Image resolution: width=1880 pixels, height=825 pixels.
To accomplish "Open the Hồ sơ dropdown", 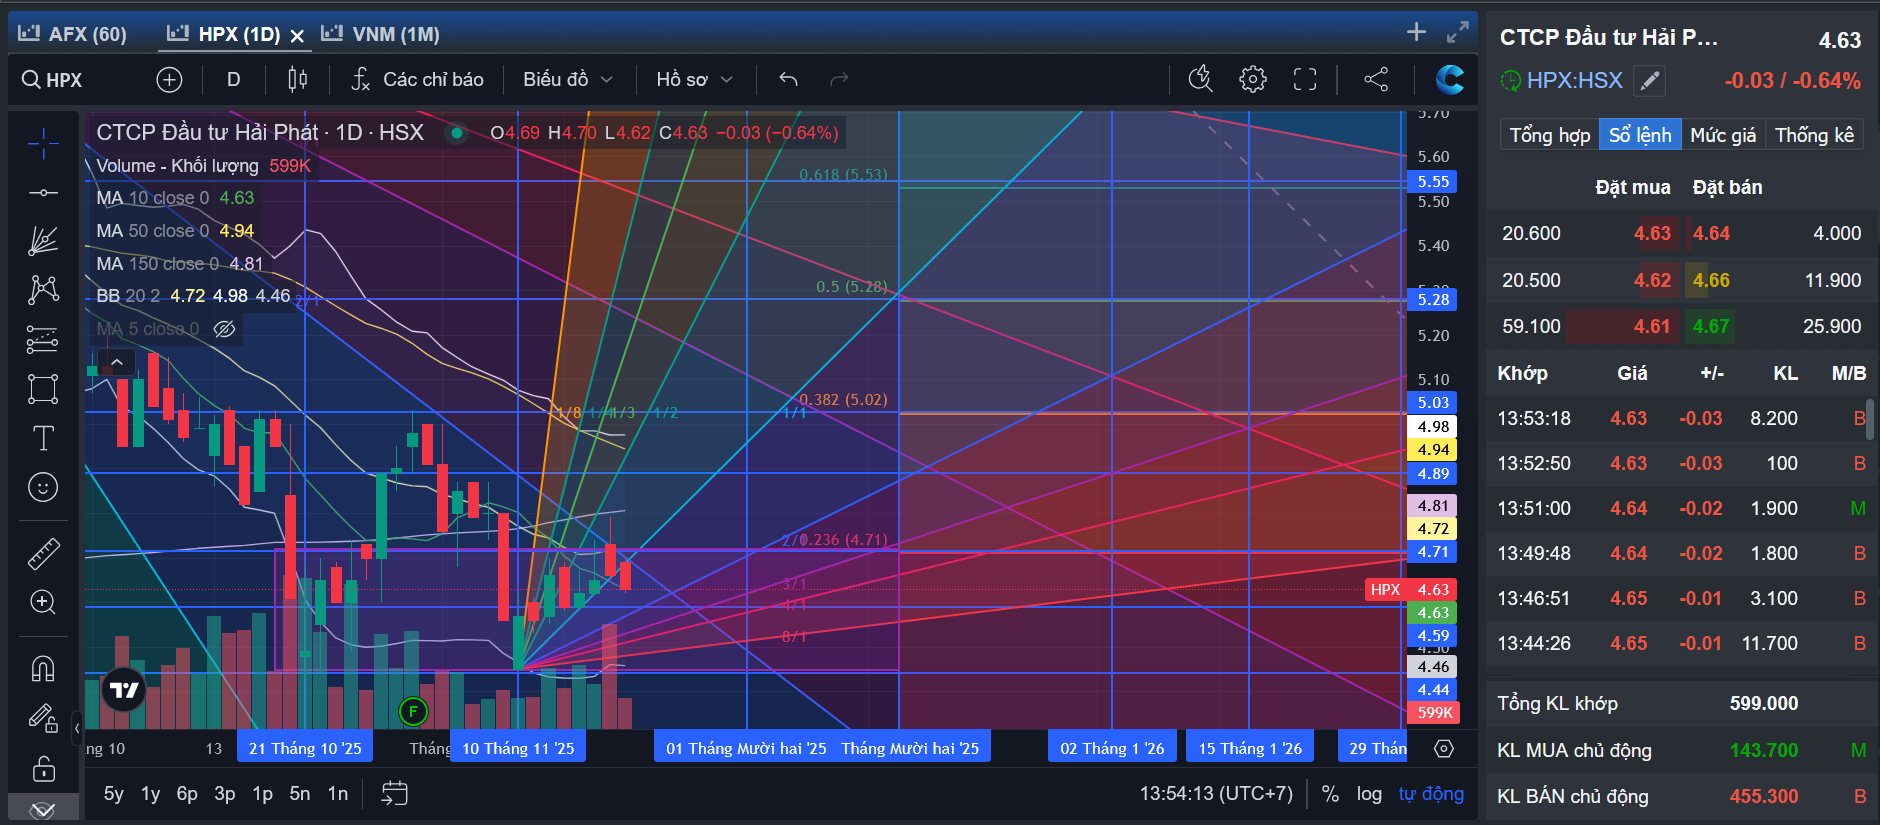I will [695, 79].
